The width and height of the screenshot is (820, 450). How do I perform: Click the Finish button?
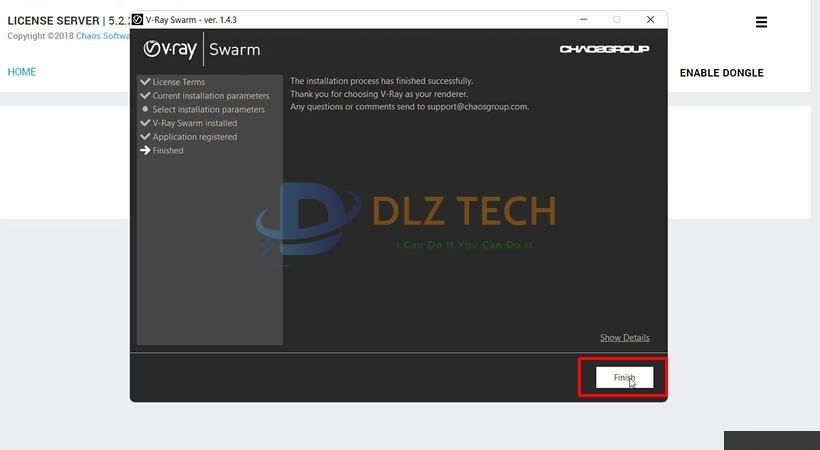coord(624,377)
